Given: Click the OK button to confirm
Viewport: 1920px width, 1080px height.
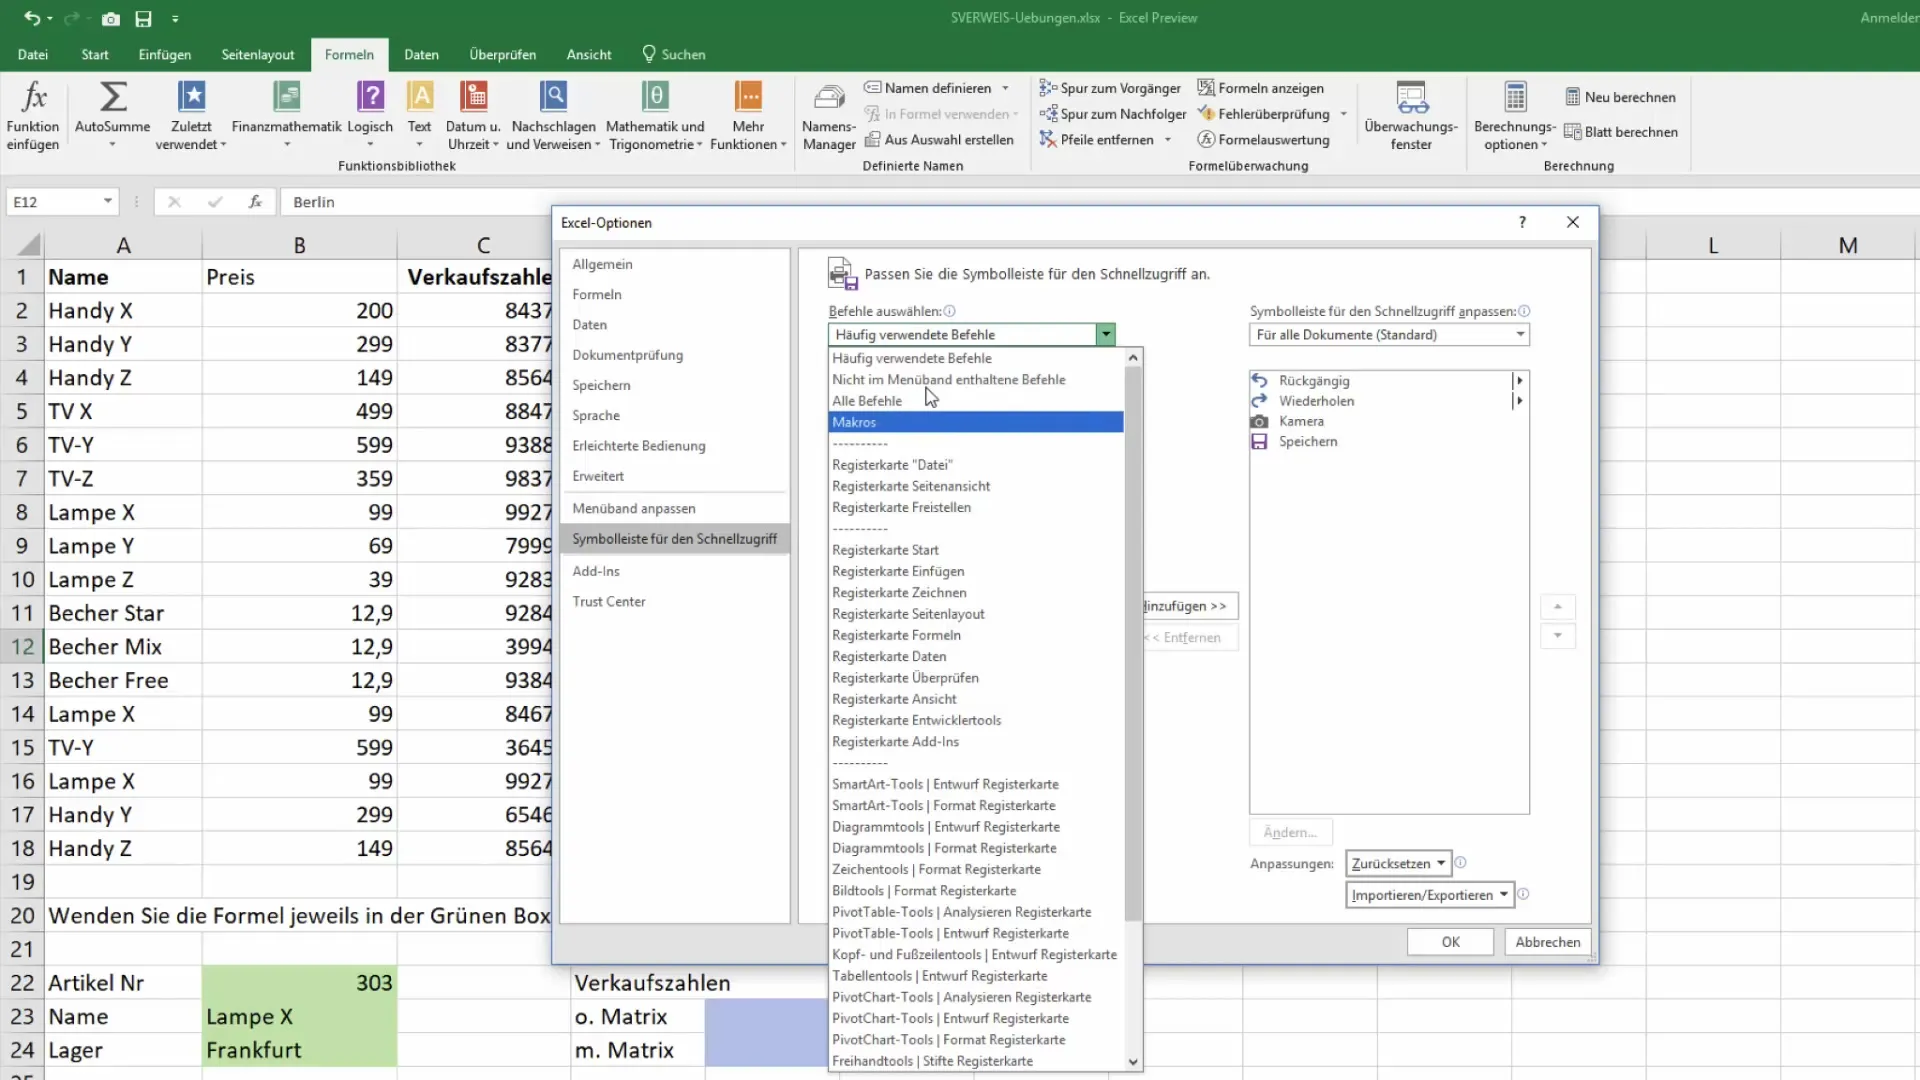Looking at the screenshot, I should (x=1451, y=942).
